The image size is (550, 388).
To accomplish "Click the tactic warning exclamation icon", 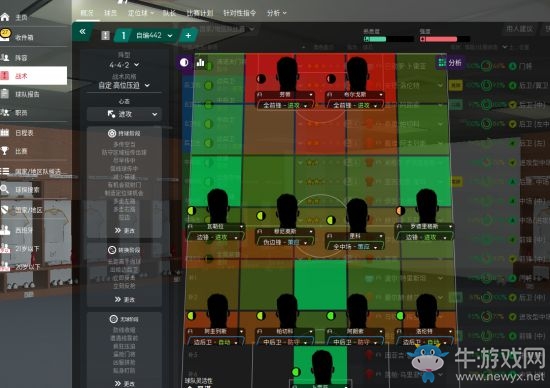I will [105, 35].
